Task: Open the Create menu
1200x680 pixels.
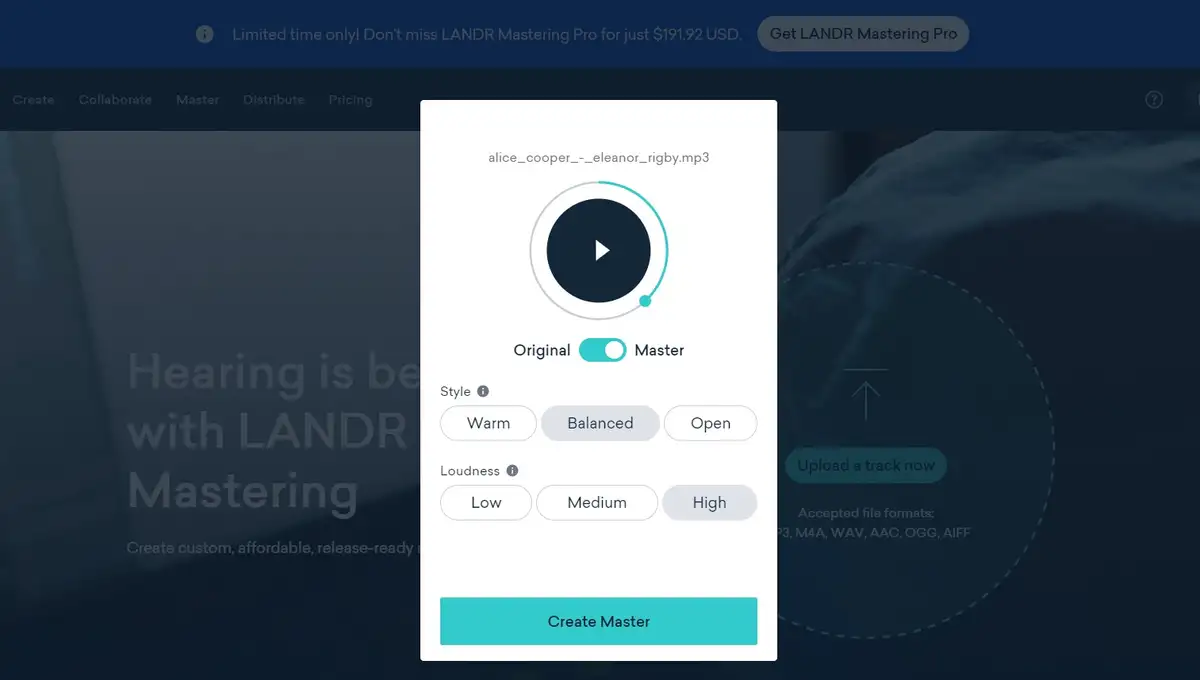Action: coord(33,100)
